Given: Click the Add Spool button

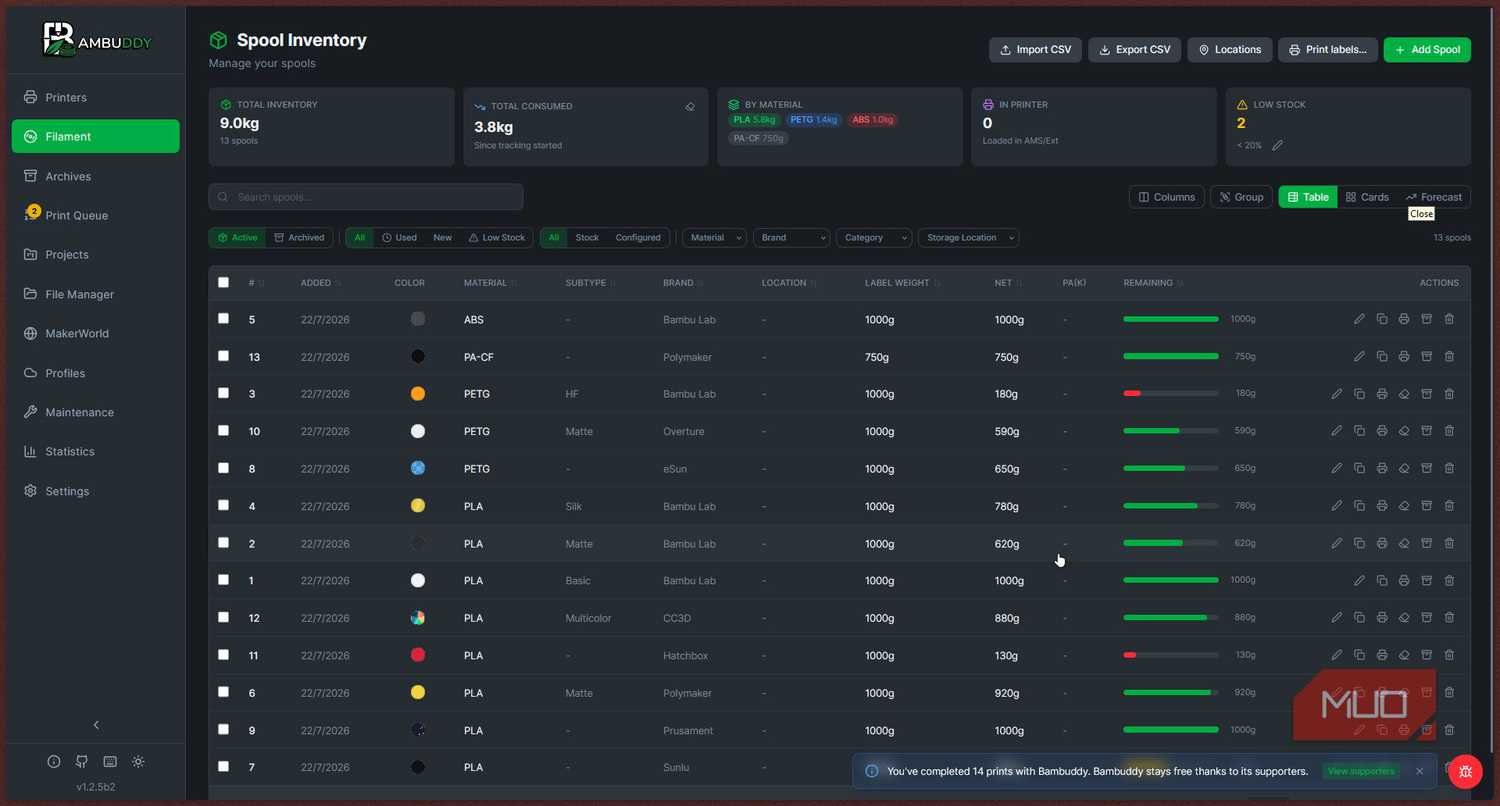Looking at the screenshot, I should [x=1427, y=50].
